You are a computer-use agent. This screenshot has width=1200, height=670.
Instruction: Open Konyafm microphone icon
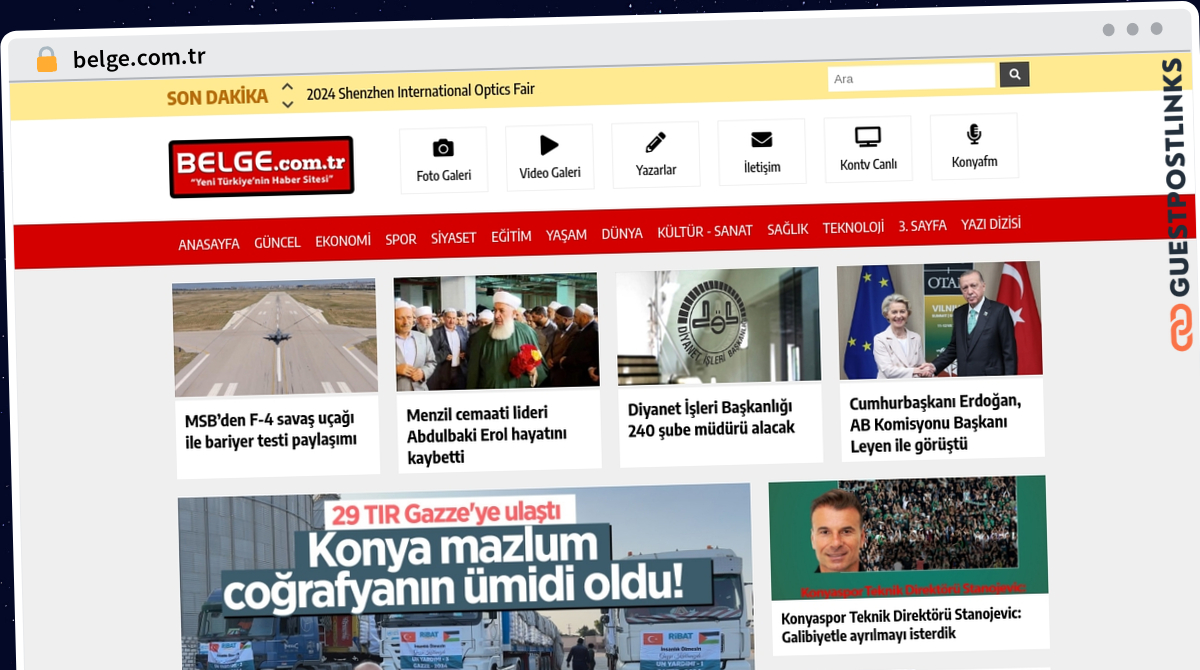(973, 134)
